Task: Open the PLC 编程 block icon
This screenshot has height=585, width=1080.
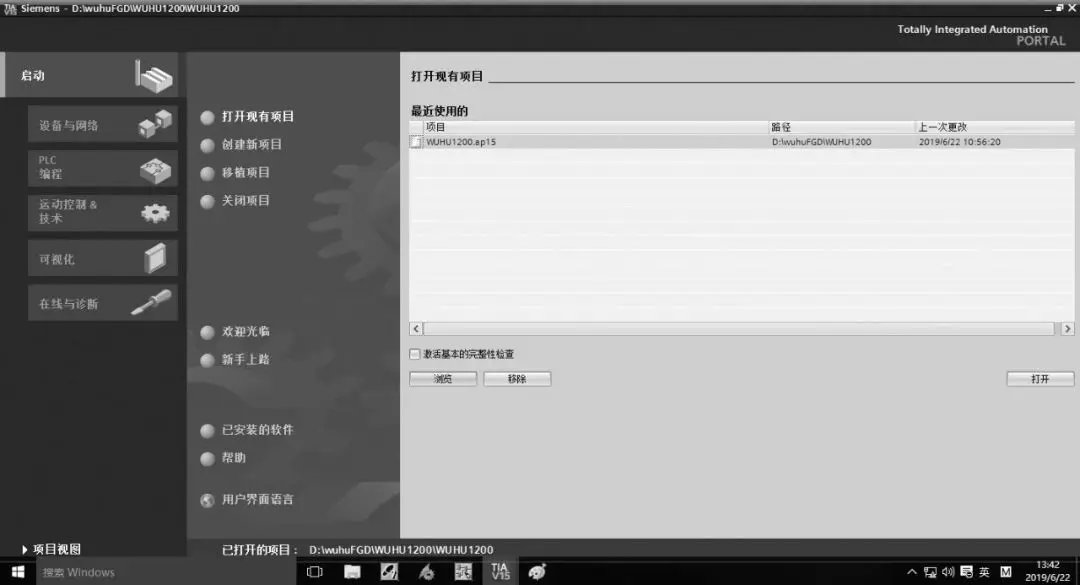Action: [x=155, y=169]
